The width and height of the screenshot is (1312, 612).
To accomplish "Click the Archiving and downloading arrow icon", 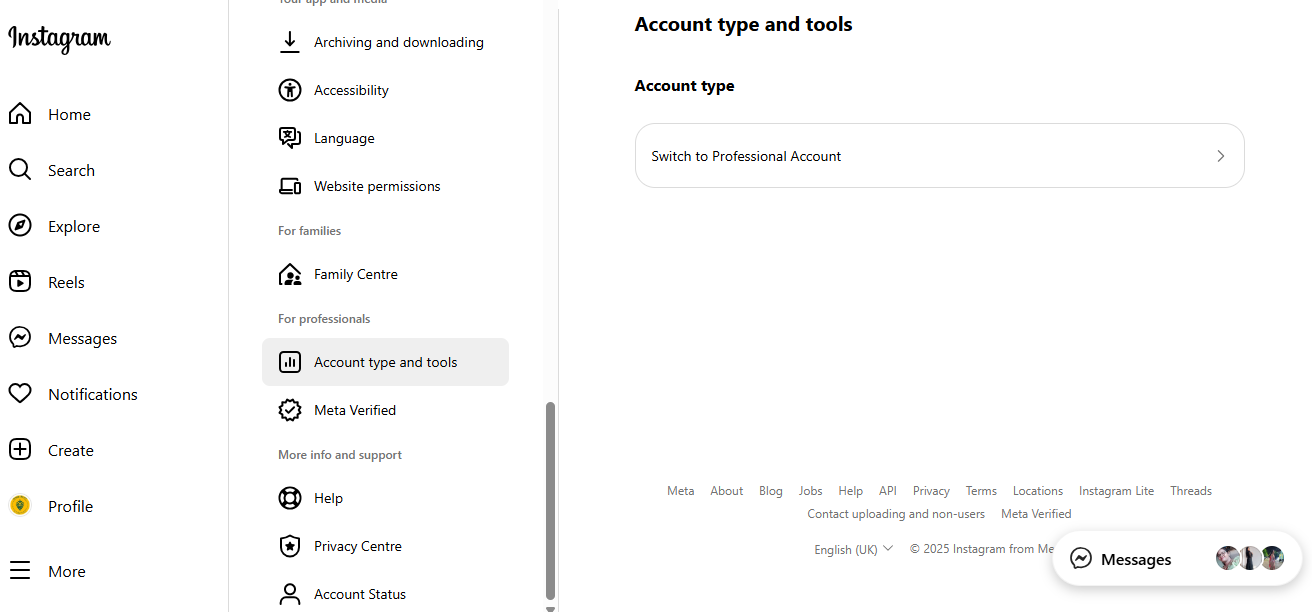I will (x=290, y=42).
